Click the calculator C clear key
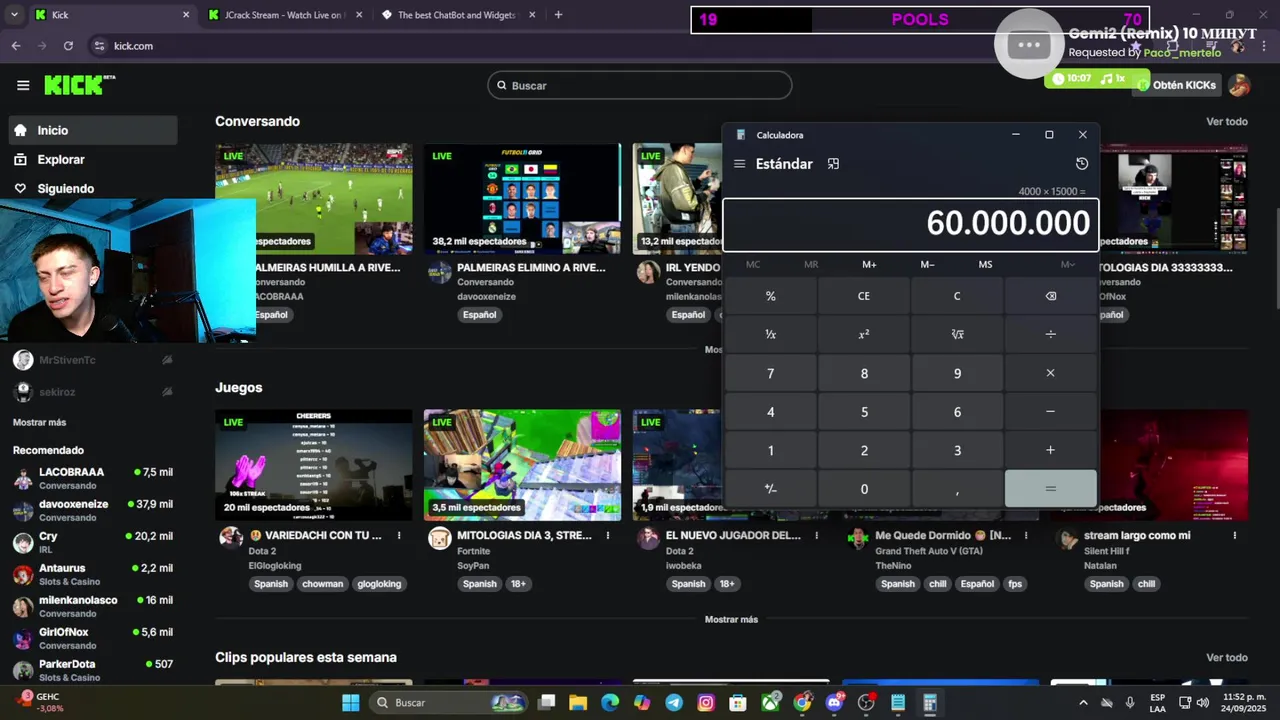 (x=957, y=296)
